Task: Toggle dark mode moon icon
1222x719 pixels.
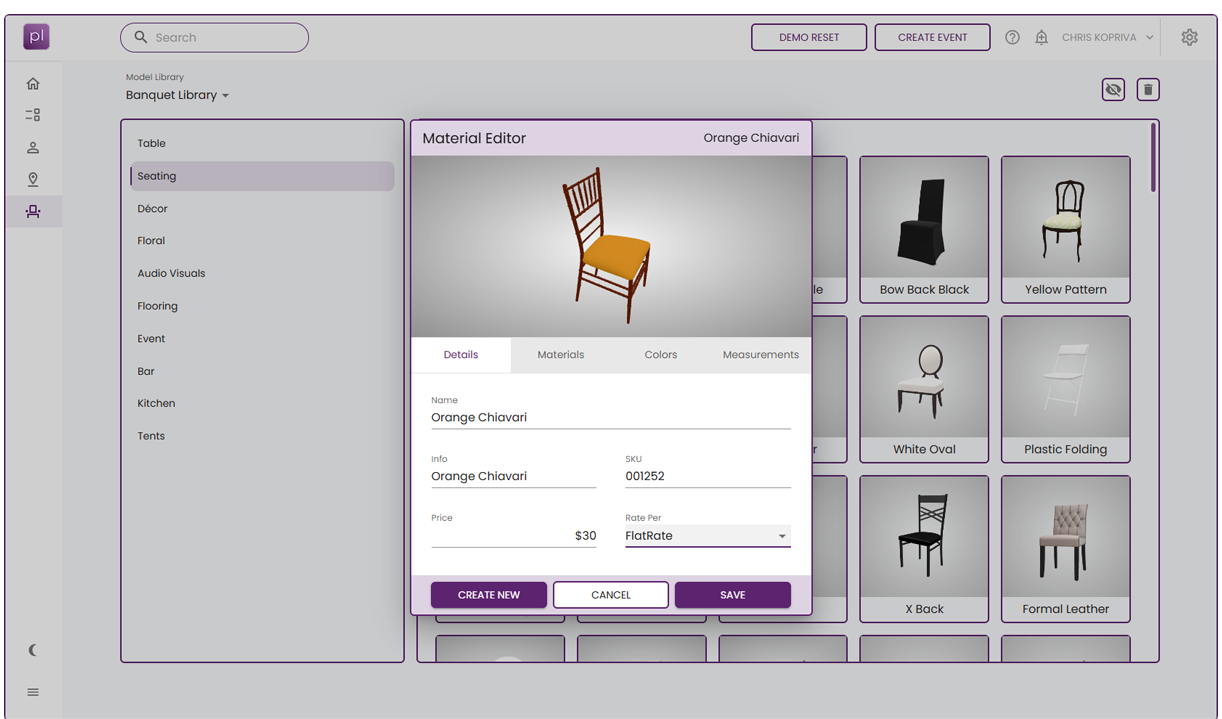Action: [x=33, y=650]
